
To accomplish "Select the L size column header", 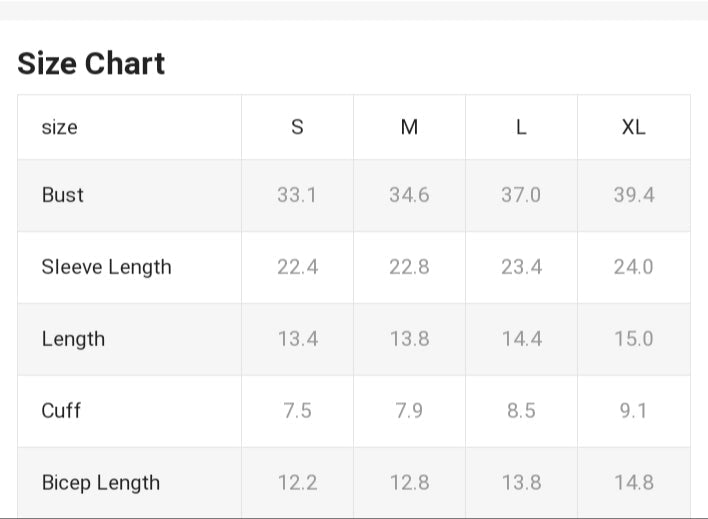I will 521,127.
